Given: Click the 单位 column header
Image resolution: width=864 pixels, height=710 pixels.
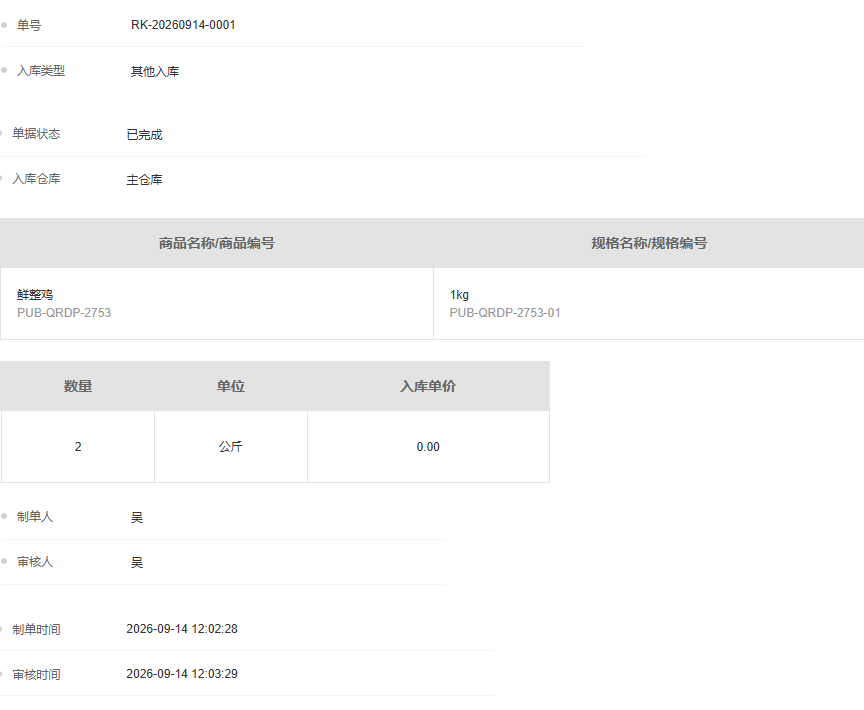Looking at the screenshot, I should (231, 386).
